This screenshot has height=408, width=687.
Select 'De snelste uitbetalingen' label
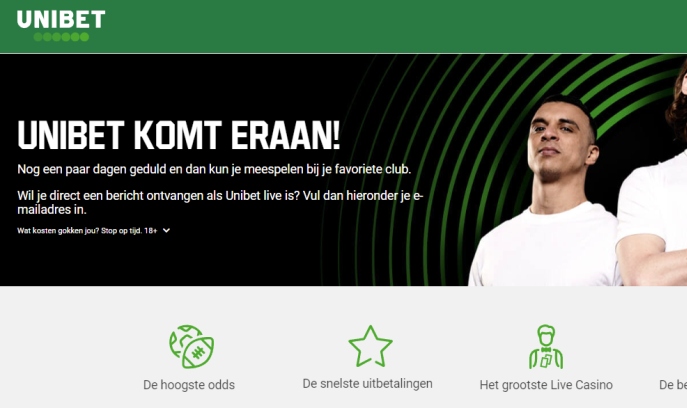coord(367,383)
